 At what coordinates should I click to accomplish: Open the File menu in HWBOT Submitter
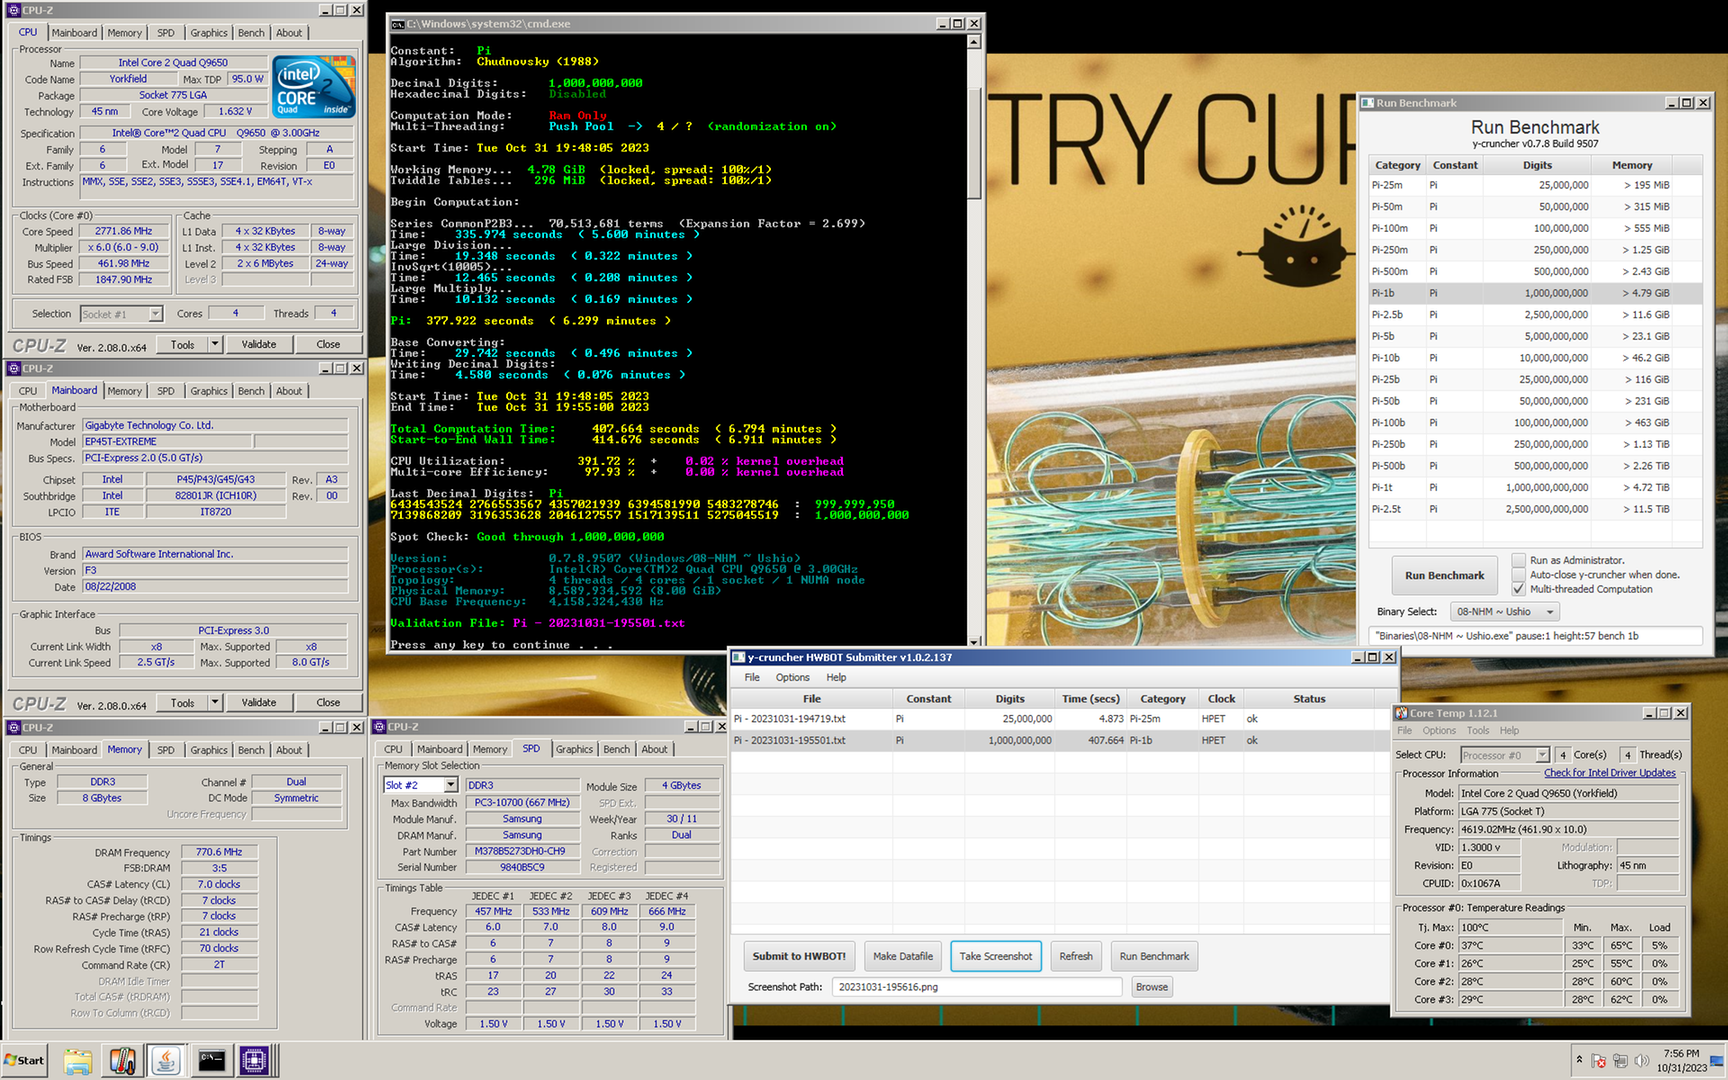752,677
